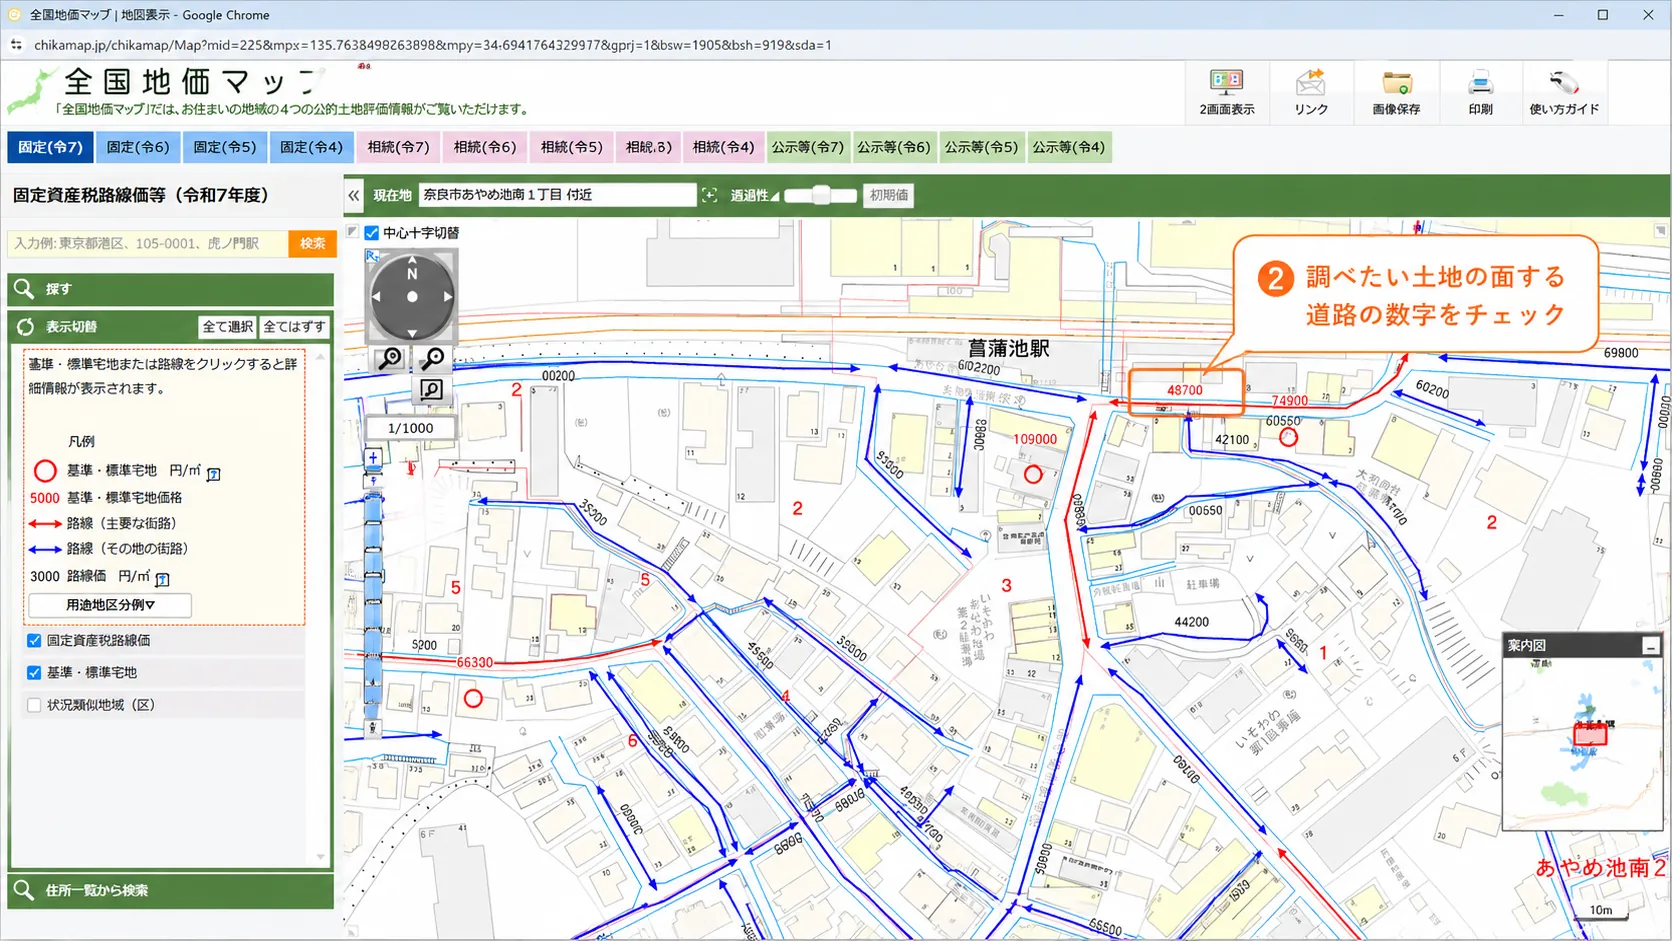Open help icon next to 基準・標準宅地 円/㎡

coord(213,473)
